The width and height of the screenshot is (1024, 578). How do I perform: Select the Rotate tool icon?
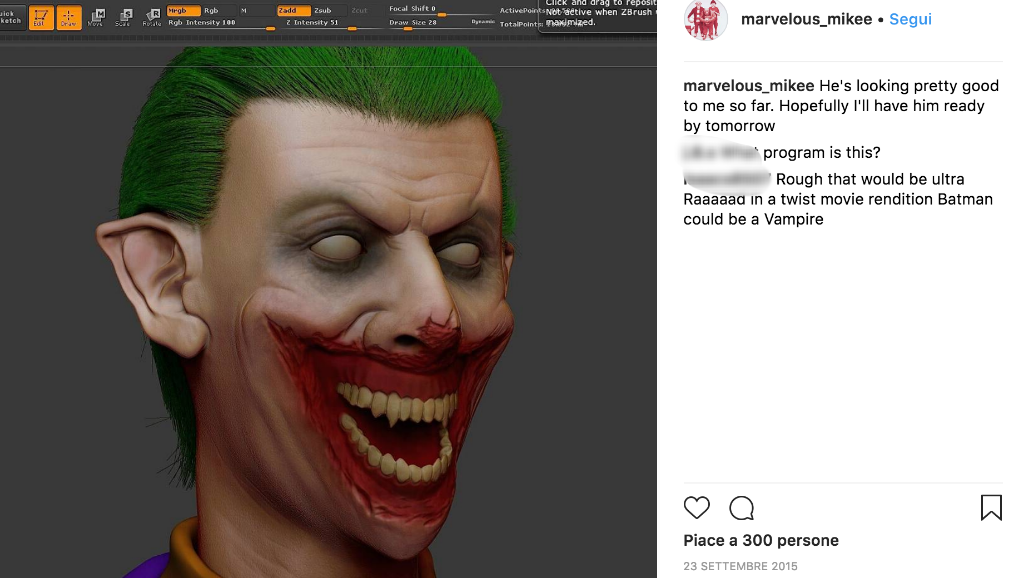click(x=151, y=17)
